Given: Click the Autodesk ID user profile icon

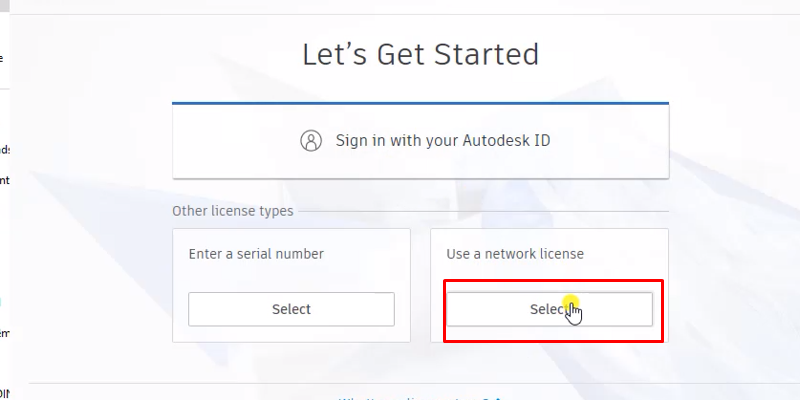Looking at the screenshot, I should 311,140.
